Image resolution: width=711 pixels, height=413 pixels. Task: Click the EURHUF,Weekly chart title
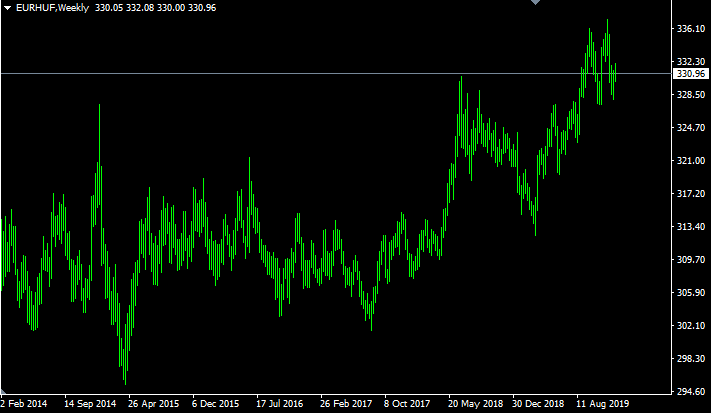(x=52, y=8)
